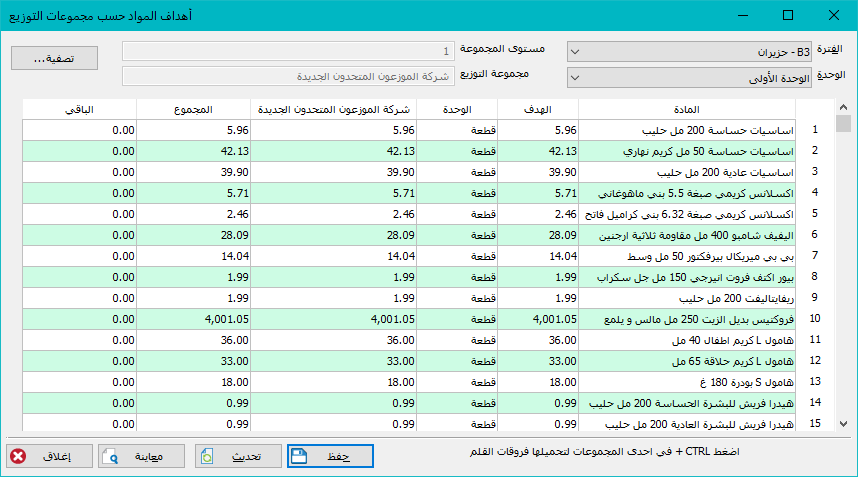858x477 pixels.
Task: Save targets with the حفظ button
Action: coord(331,456)
